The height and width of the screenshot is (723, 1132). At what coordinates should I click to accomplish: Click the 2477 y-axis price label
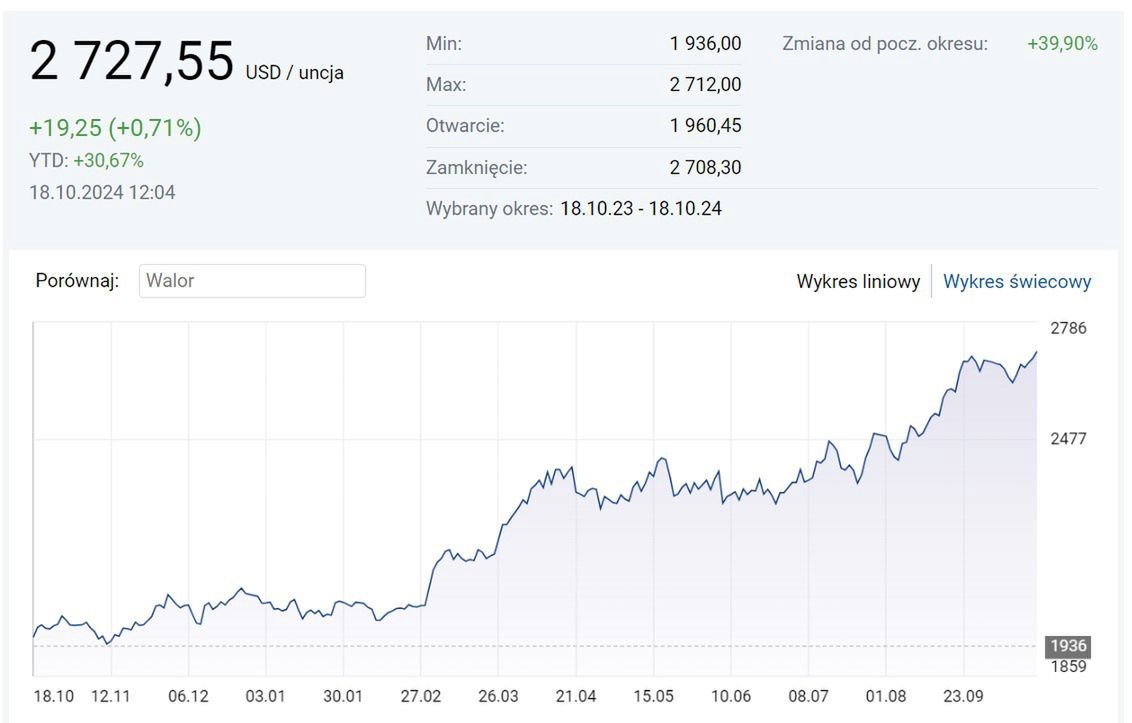(1068, 439)
